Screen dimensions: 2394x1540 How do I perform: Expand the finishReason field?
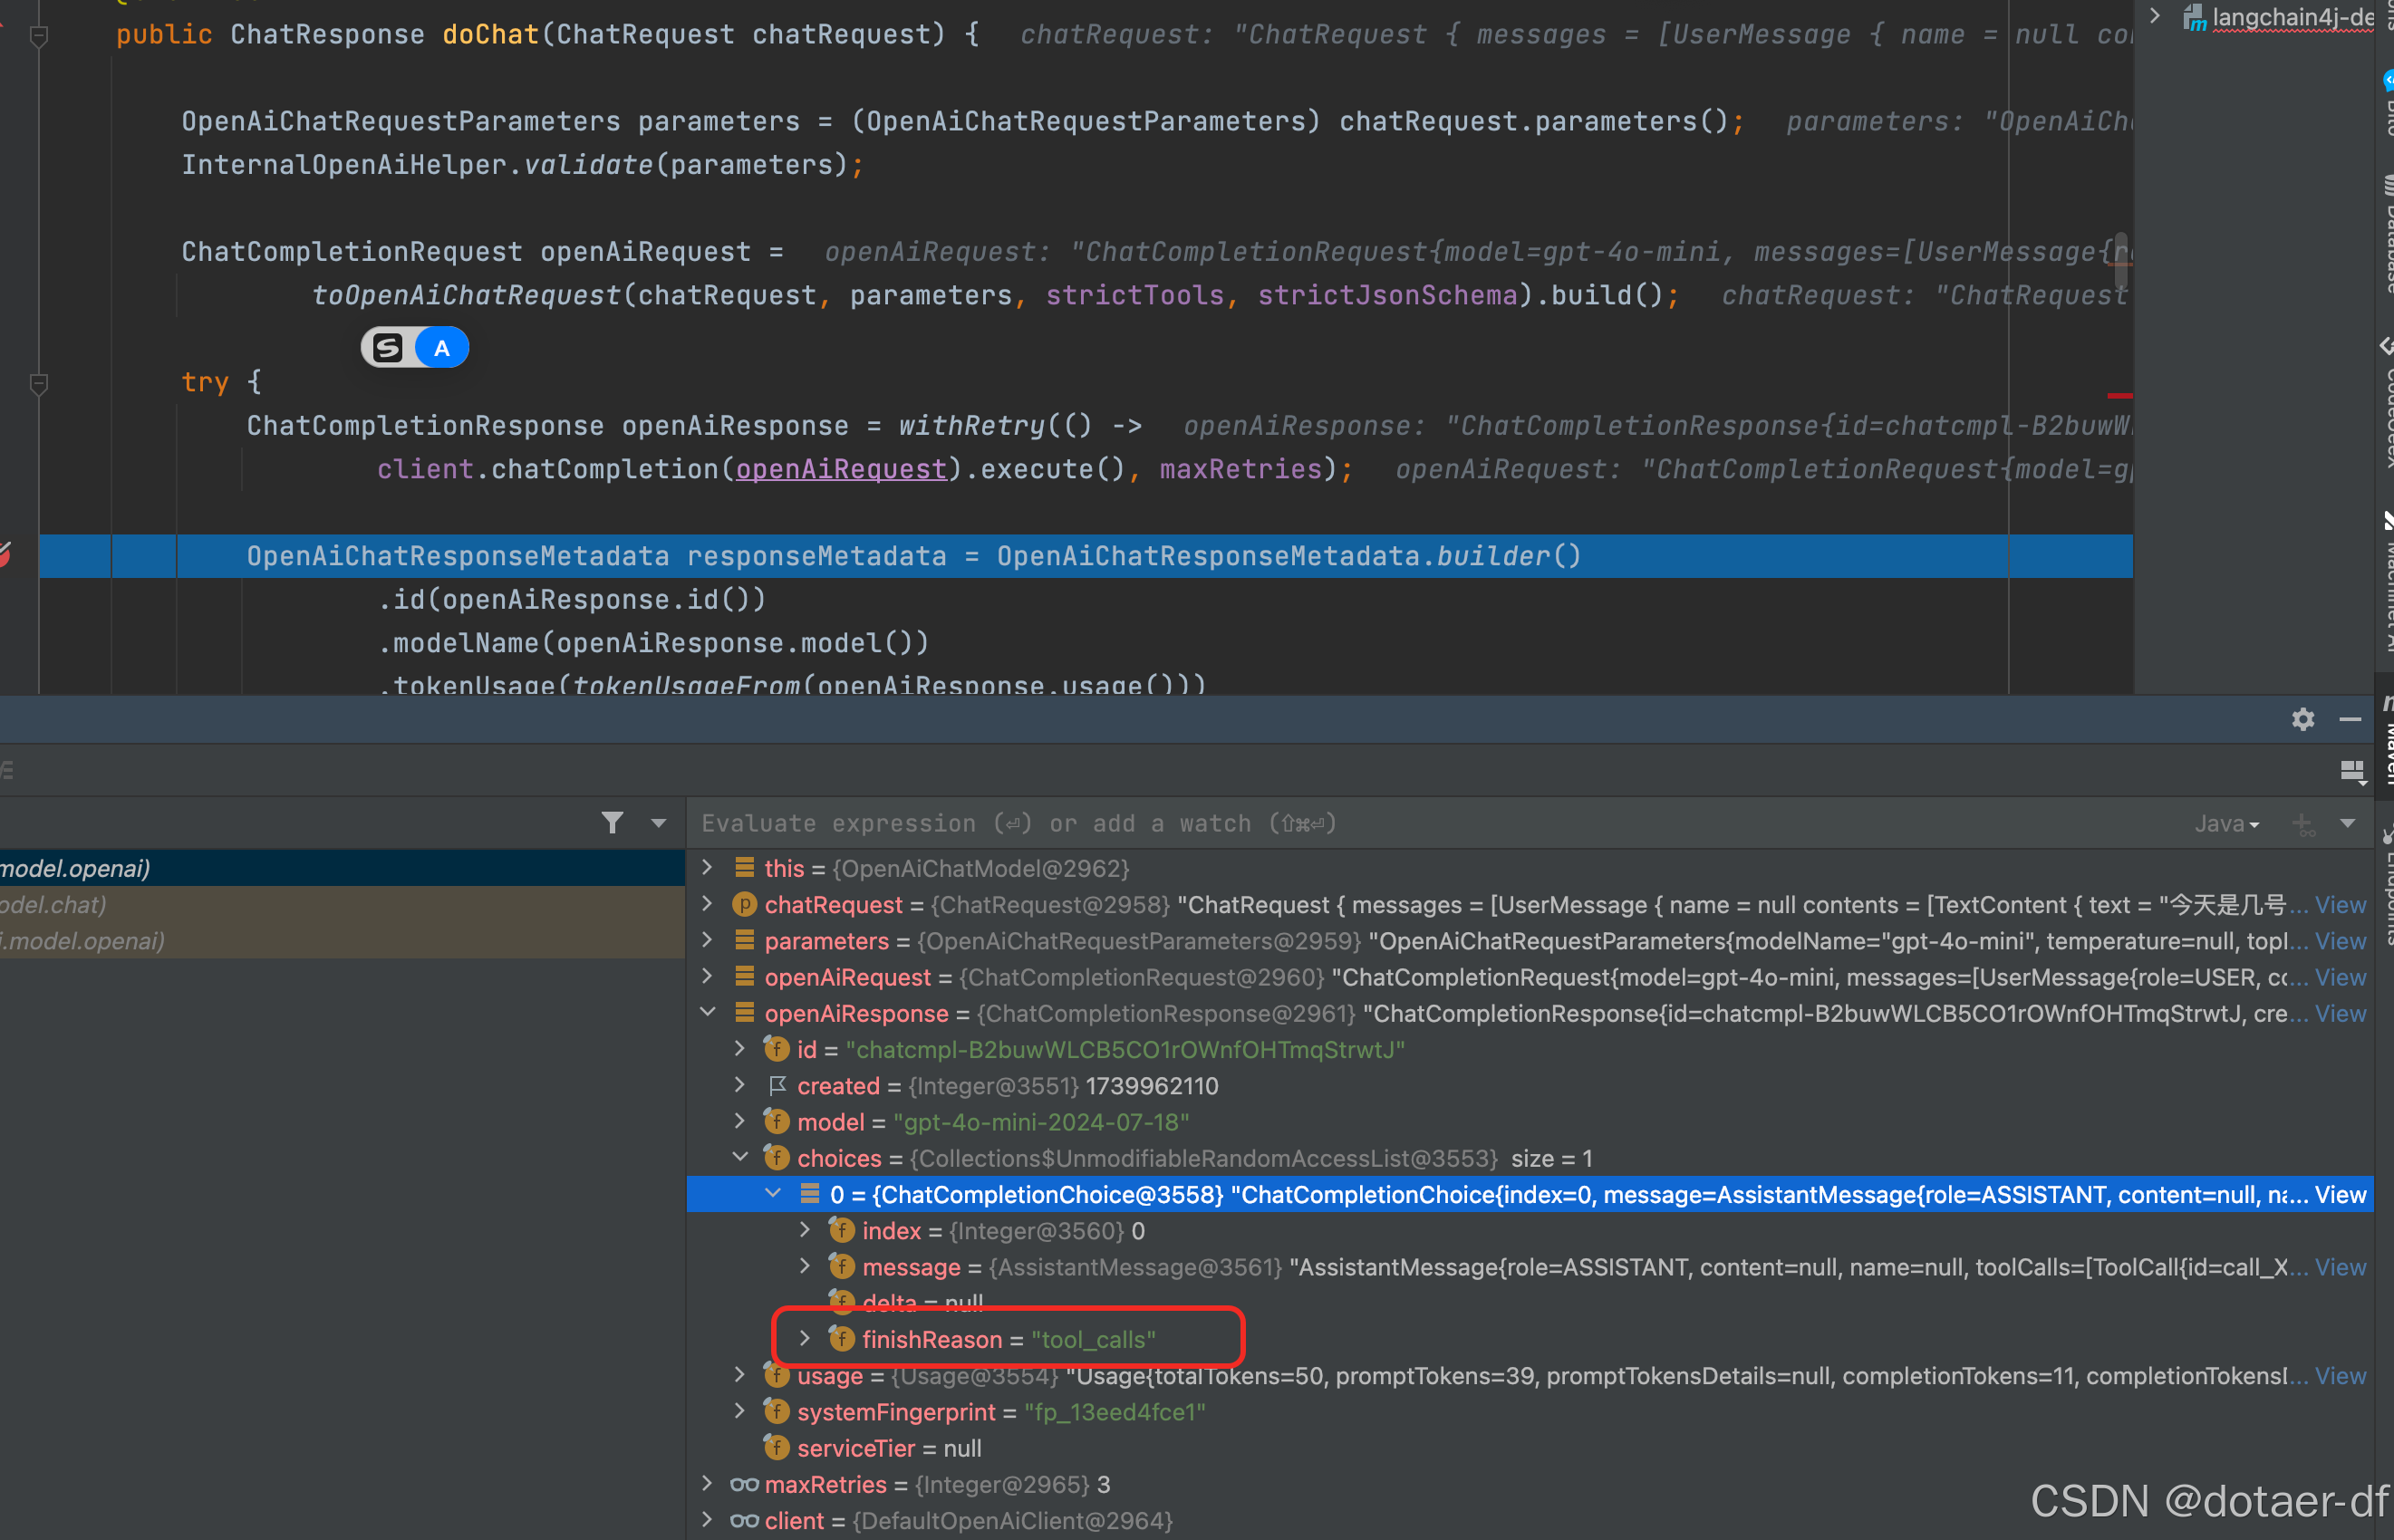pos(805,1338)
